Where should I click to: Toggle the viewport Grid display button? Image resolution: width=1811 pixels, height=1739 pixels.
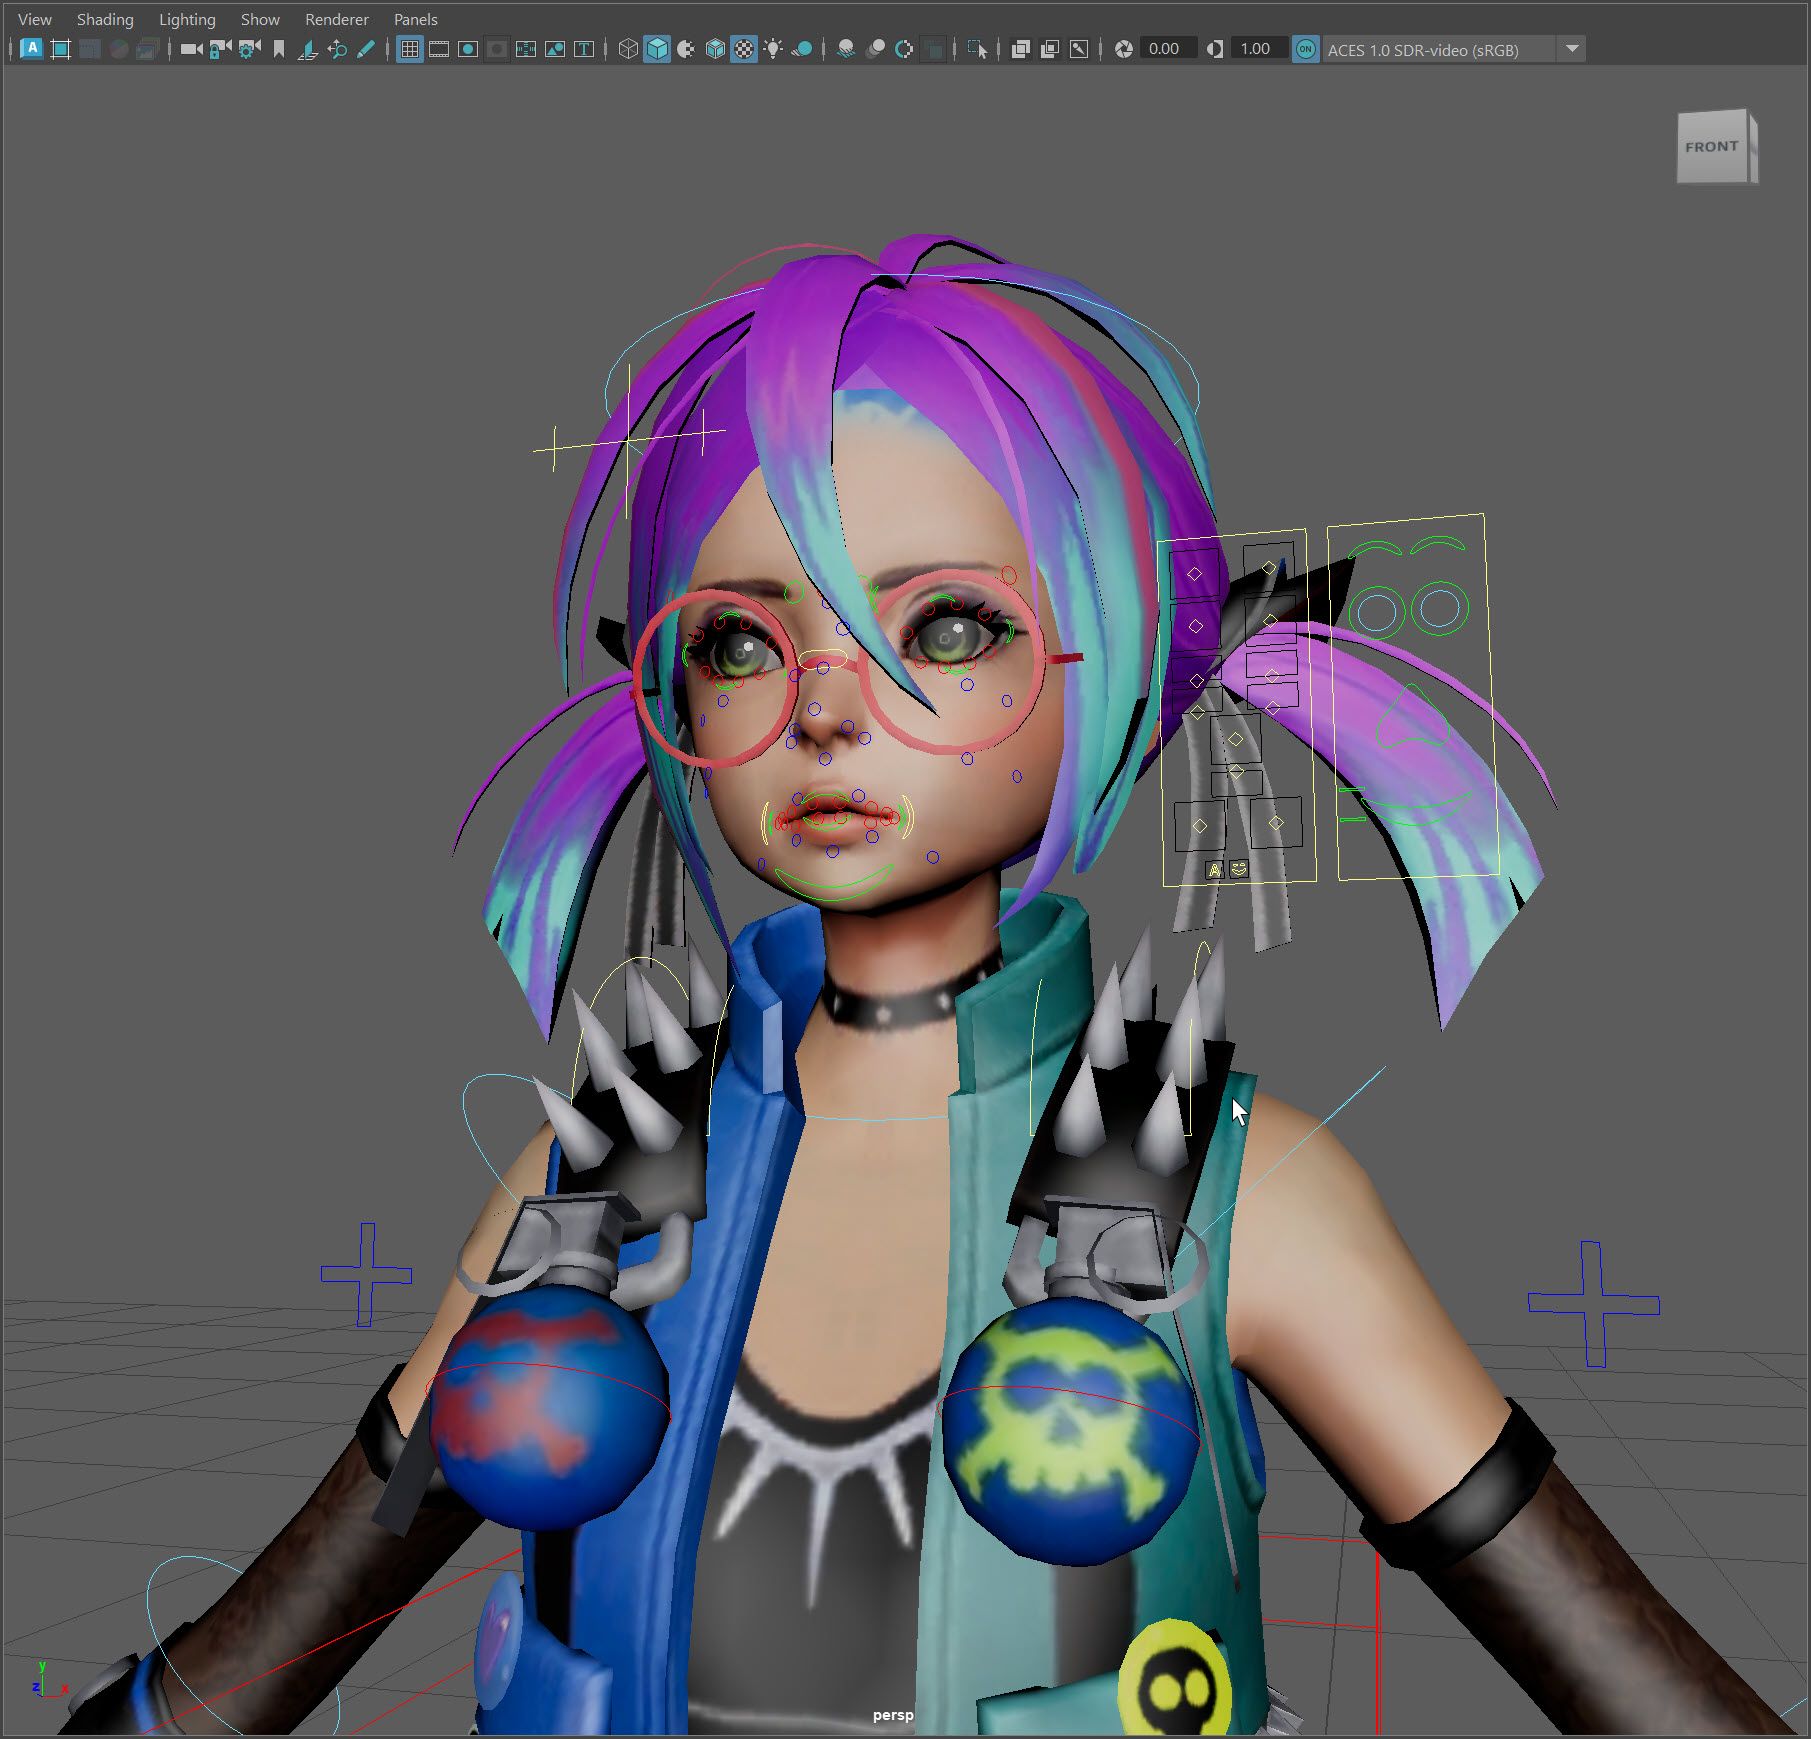410,49
